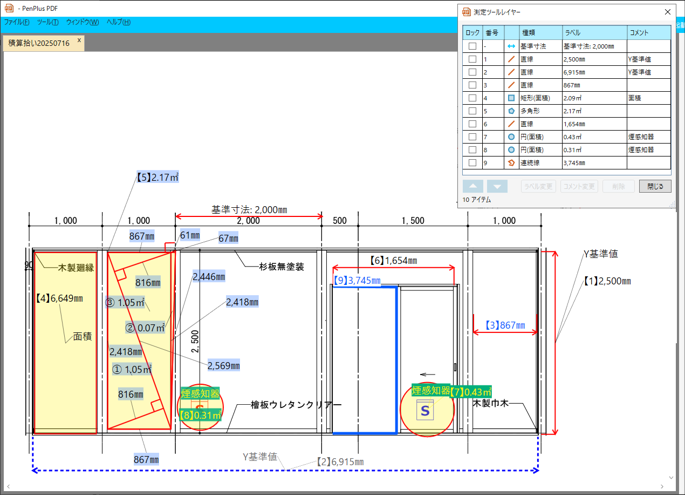The height and width of the screenshot is (495, 685).
Task: Select the 3,745㎜ label cell
Action: click(x=595, y=163)
